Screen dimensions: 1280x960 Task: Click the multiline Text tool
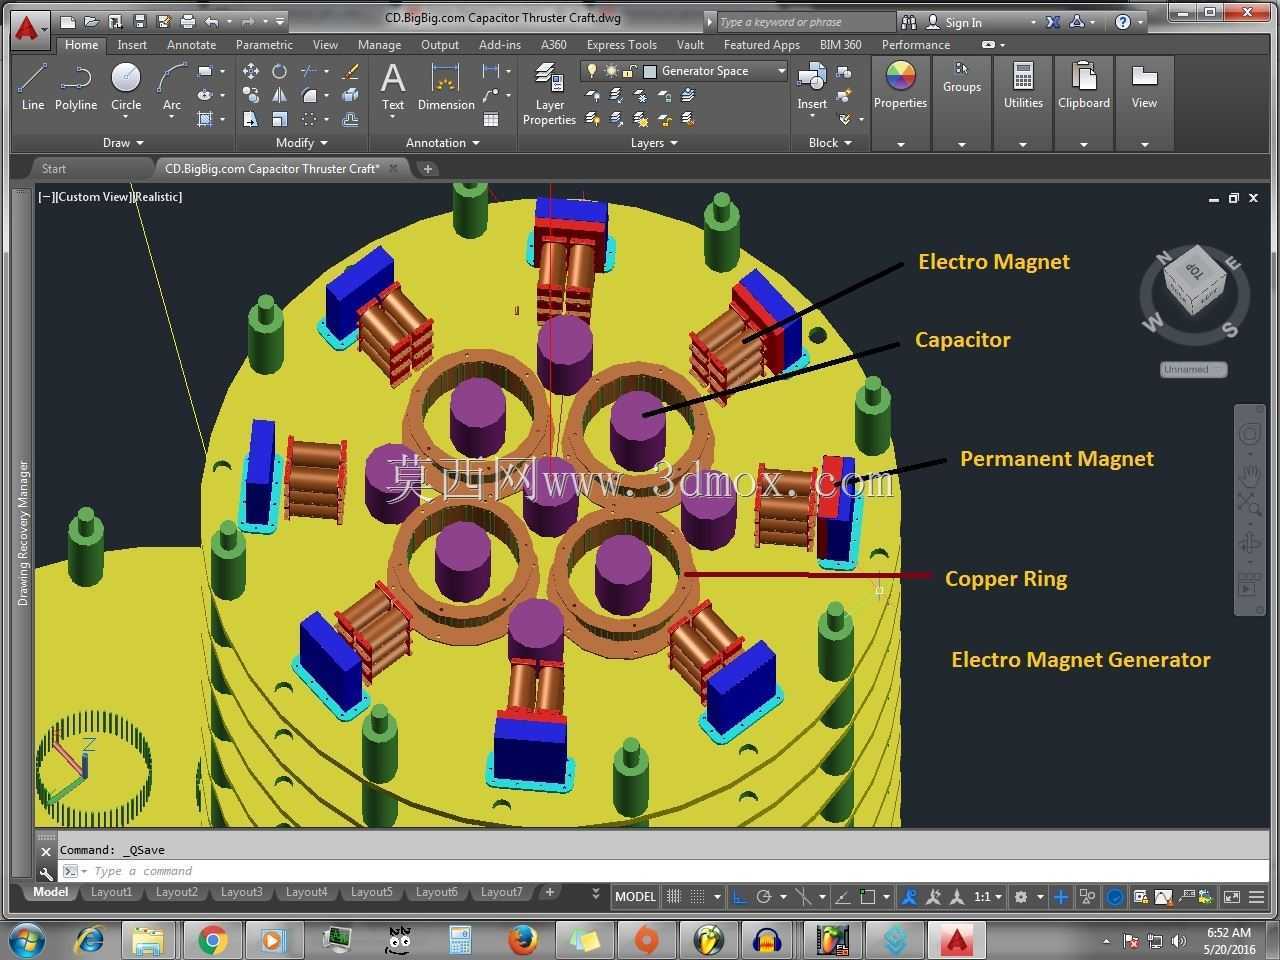393,86
